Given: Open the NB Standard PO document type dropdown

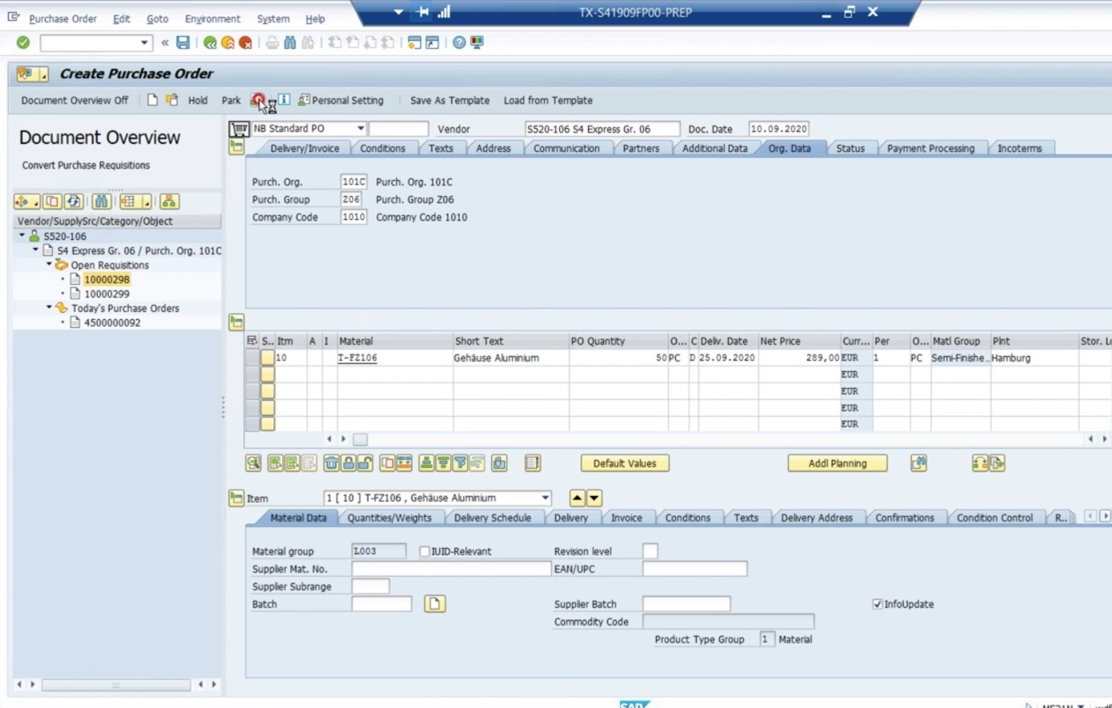Looking at the screenshot, I should point(360,128).
